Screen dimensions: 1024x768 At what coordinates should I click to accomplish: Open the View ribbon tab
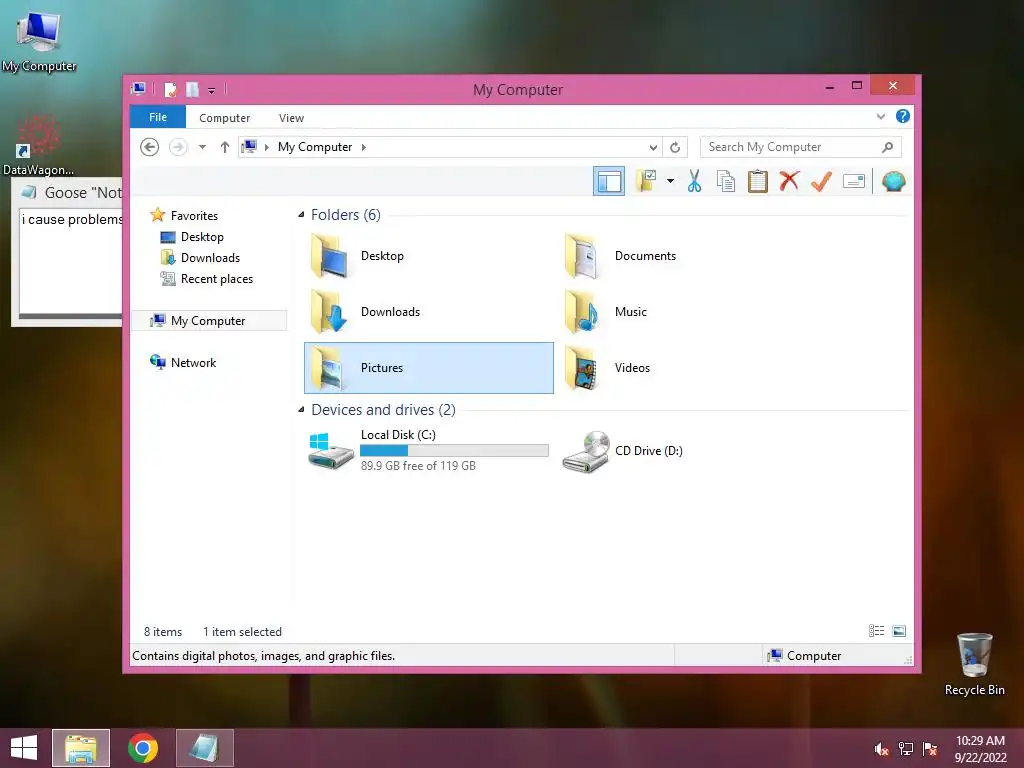291,118
